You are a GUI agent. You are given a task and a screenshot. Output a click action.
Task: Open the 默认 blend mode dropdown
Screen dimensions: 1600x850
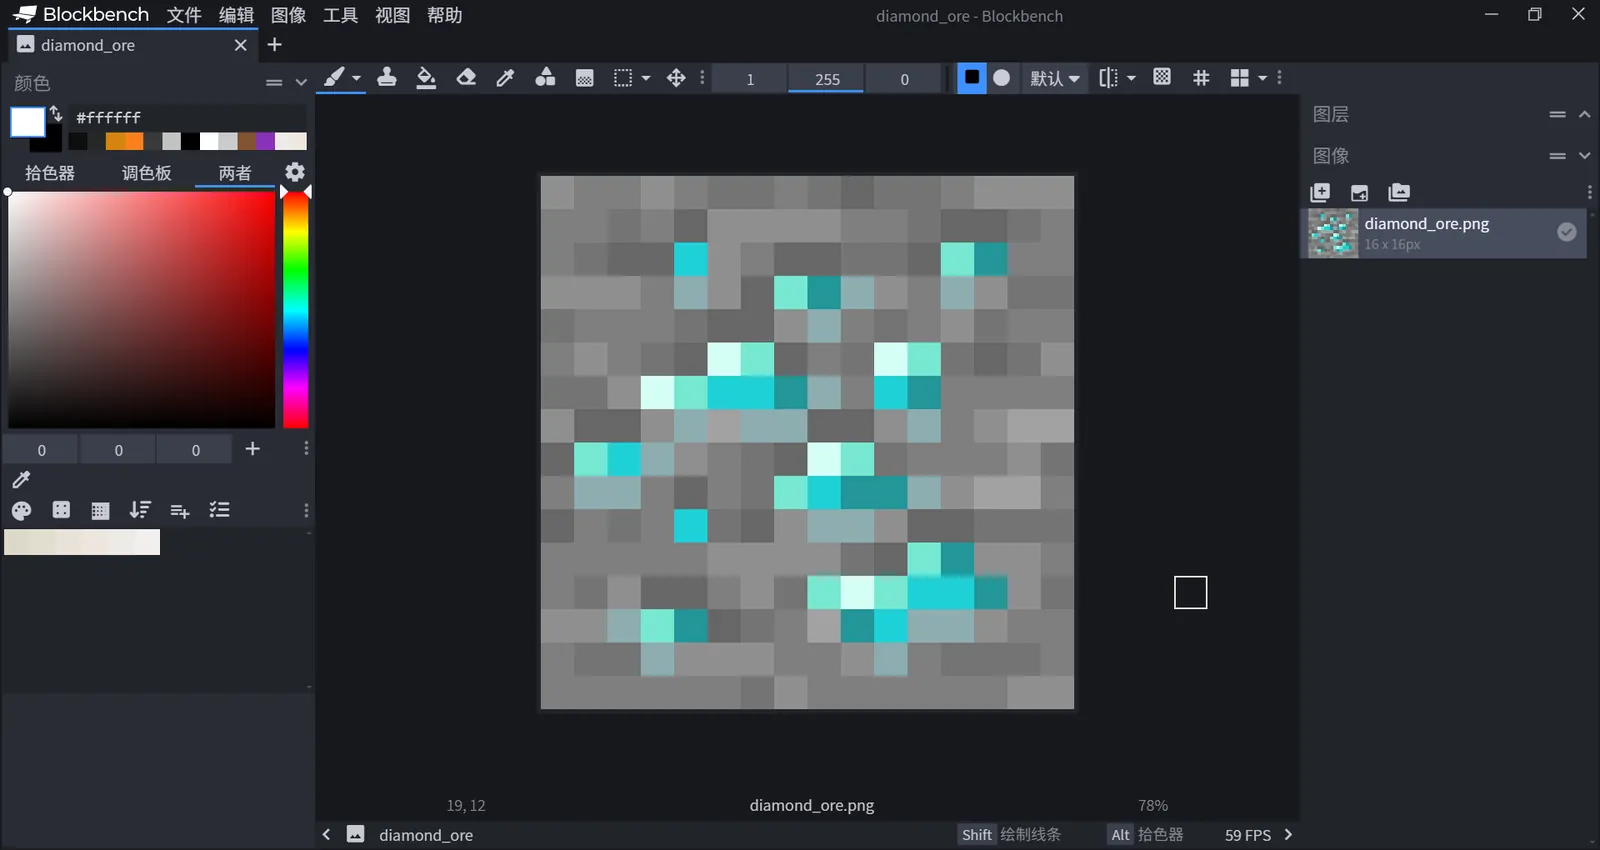pyautogui.click(x=1055, y=78)
